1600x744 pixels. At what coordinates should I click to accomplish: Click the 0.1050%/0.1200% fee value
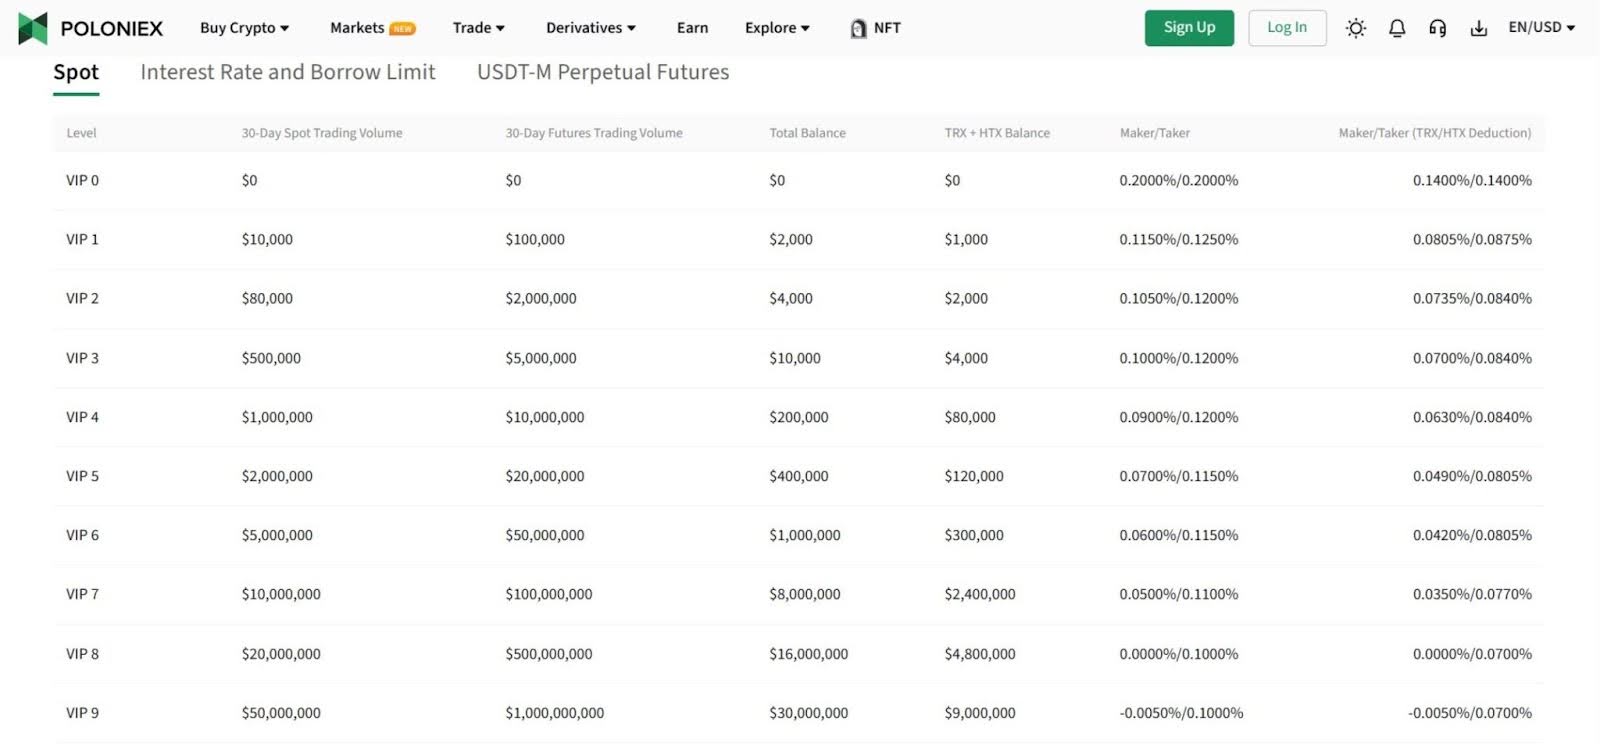click(1179, 299)
